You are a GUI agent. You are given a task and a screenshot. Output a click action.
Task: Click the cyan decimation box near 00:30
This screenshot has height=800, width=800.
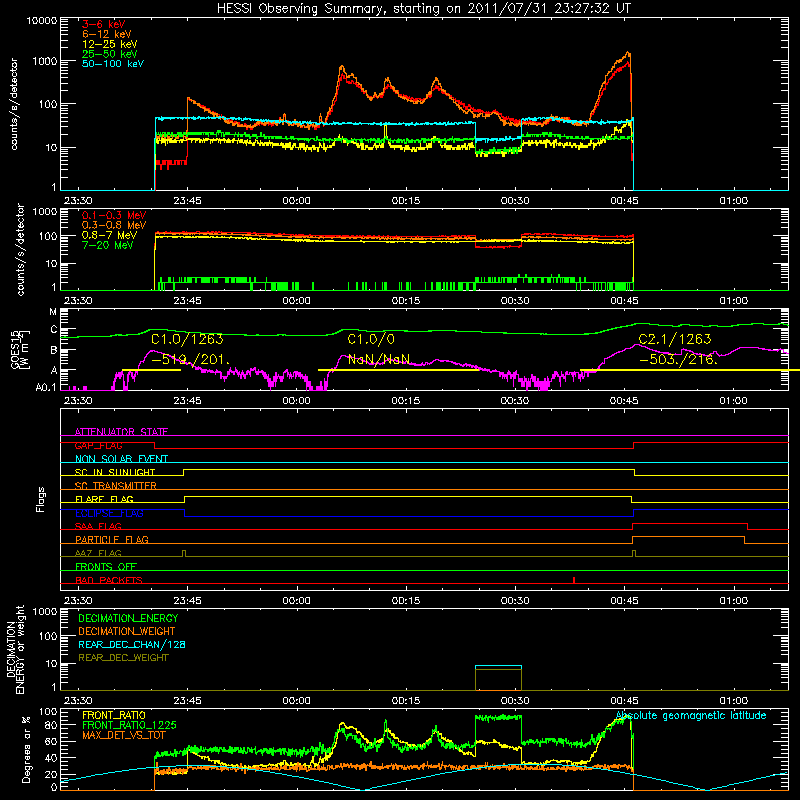[498, 666]
